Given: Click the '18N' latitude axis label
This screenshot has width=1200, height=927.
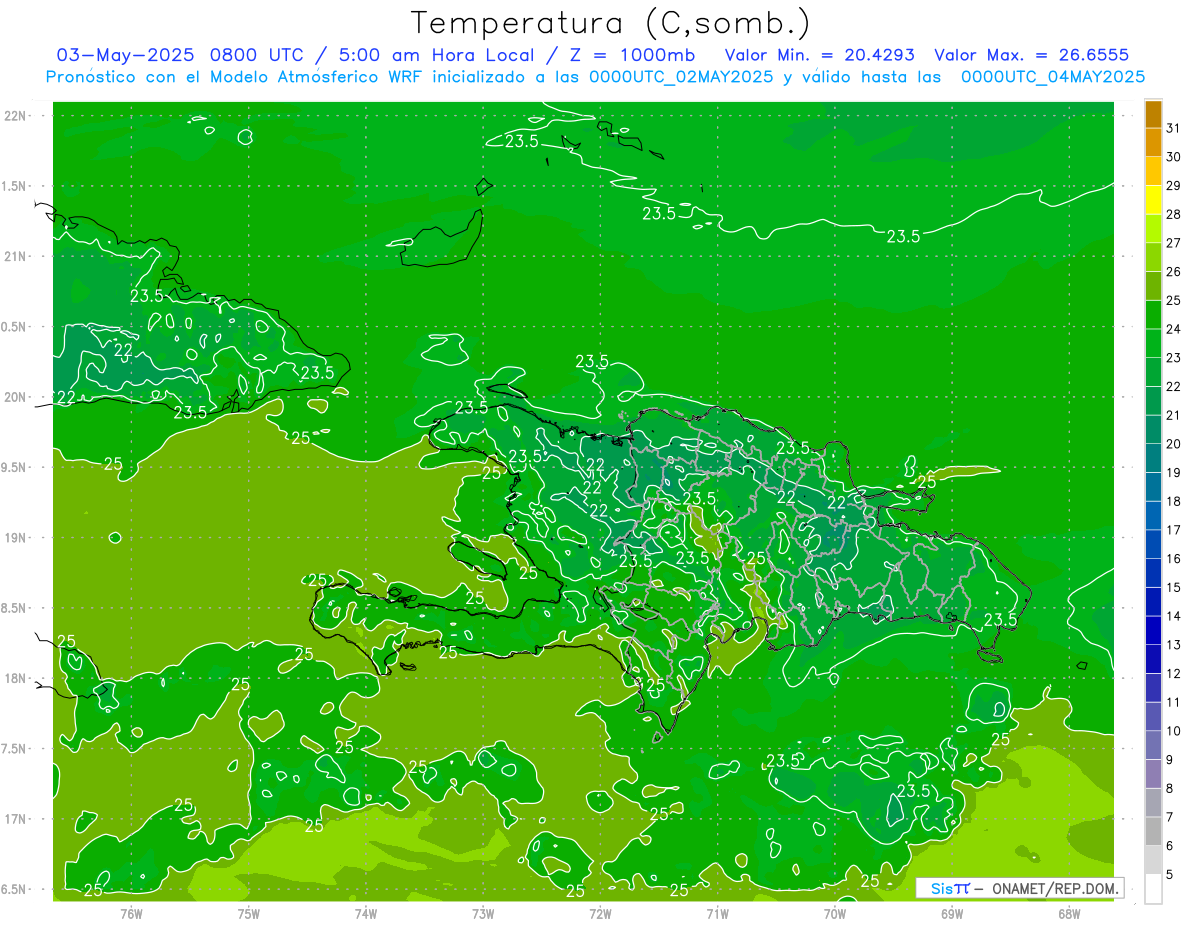Looking at the screenshot, I should [15, 678].
